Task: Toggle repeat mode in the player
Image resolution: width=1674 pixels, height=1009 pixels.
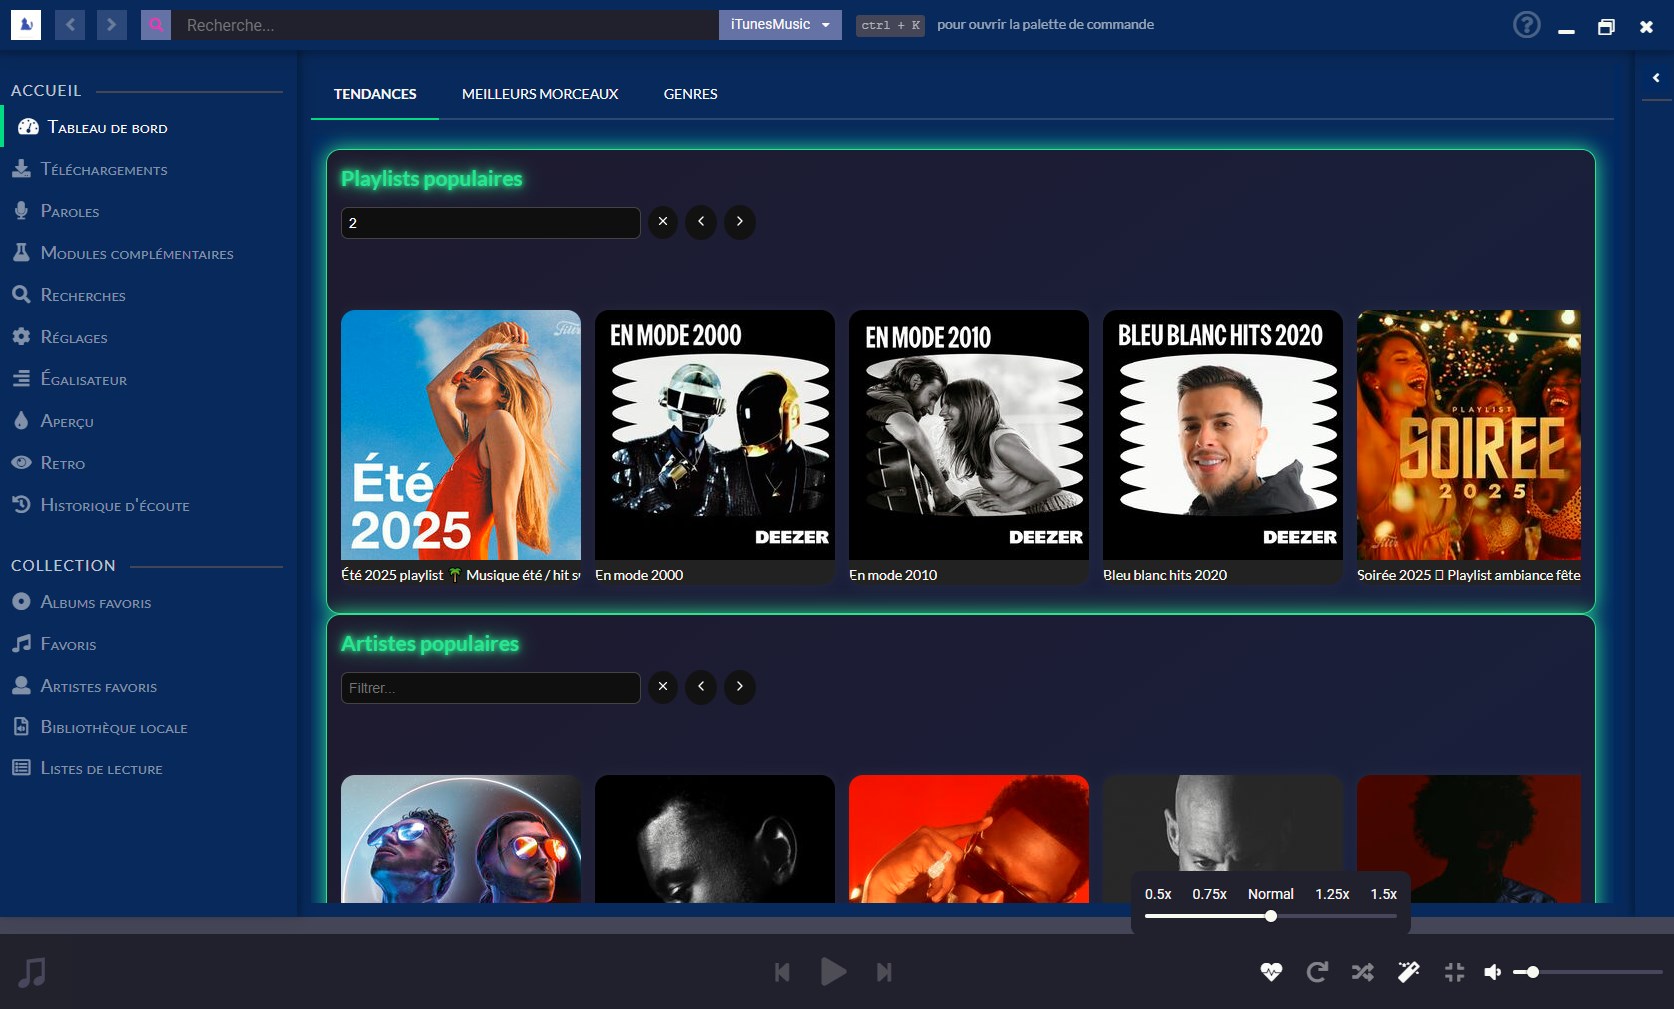Action: pyautogui.click(x=1317, y=971)
